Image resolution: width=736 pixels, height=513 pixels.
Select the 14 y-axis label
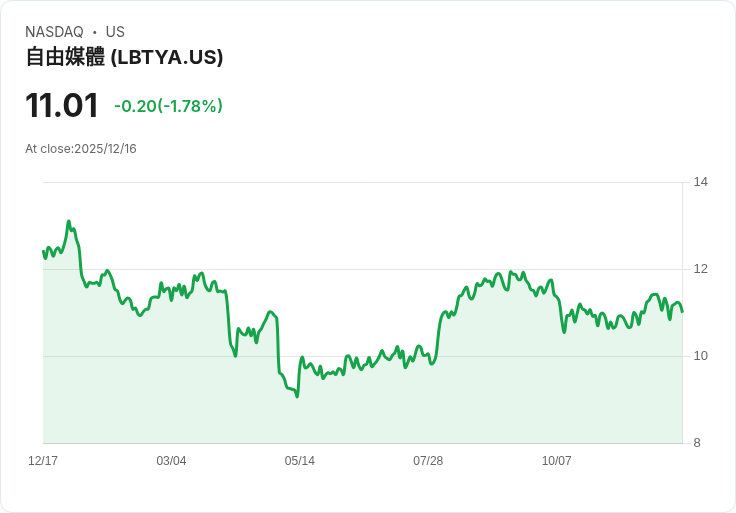point(701,182)
